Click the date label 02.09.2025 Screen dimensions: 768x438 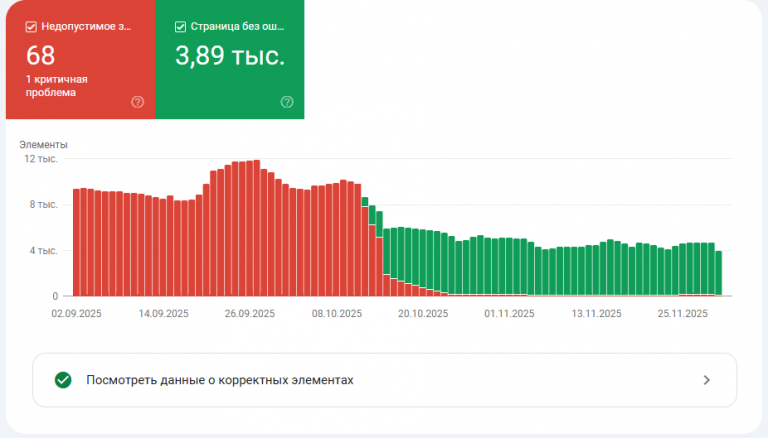(76, 314)
